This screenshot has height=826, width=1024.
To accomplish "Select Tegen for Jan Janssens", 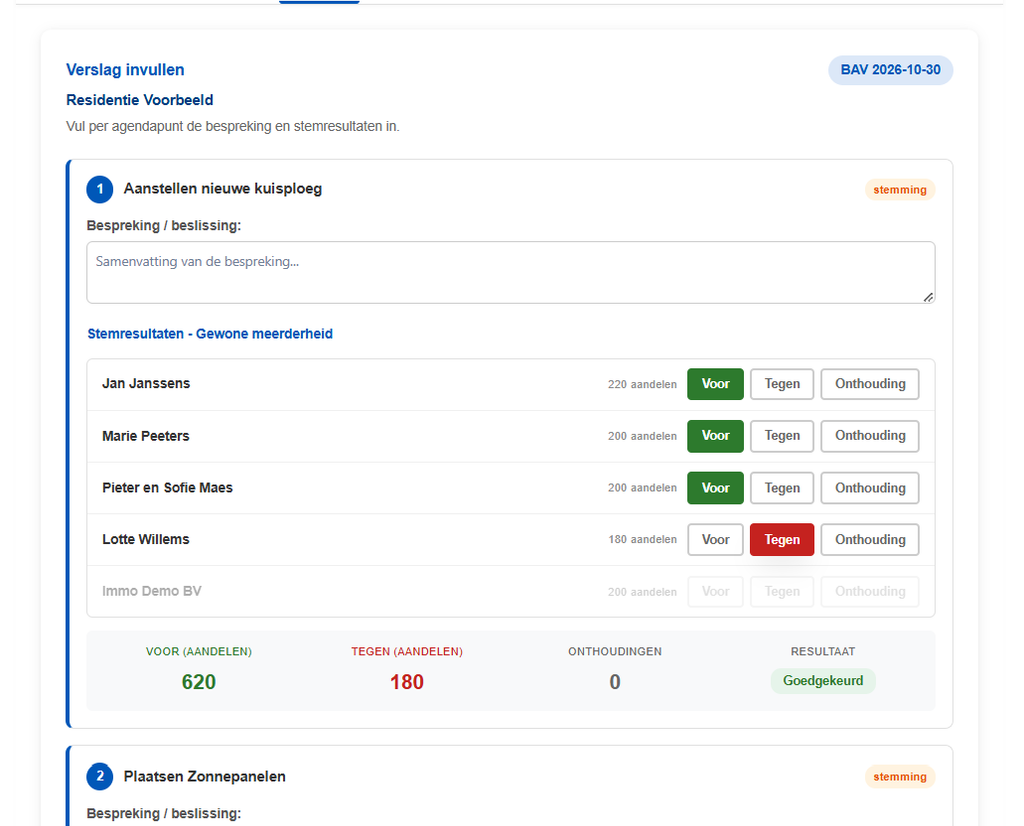I will pyautogui.click(x=782, y=384).
